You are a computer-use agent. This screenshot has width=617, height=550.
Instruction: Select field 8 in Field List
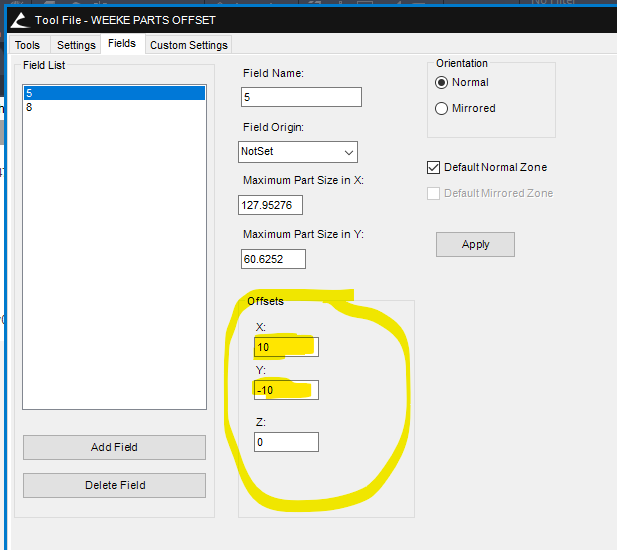(114, 107)
